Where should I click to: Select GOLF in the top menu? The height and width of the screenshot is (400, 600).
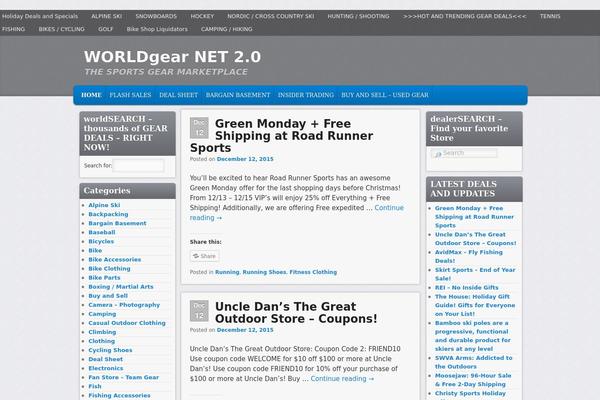(105, 29)
